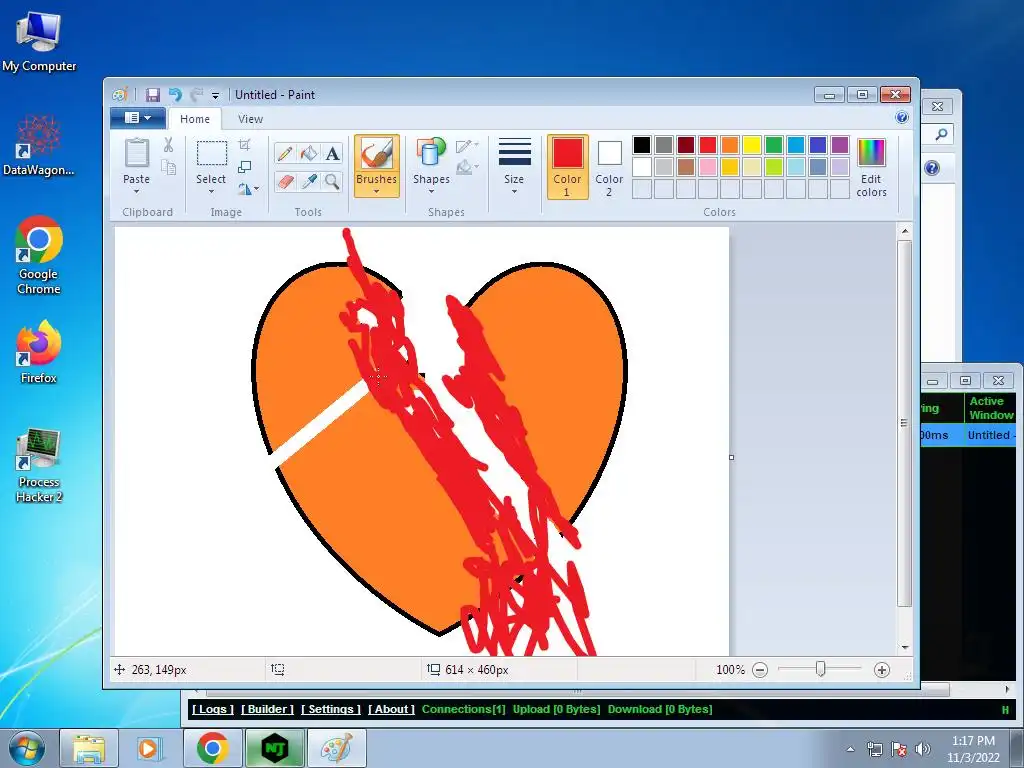
Task: Click the [ Builder ] link
Action: click(x=267, y=709)
